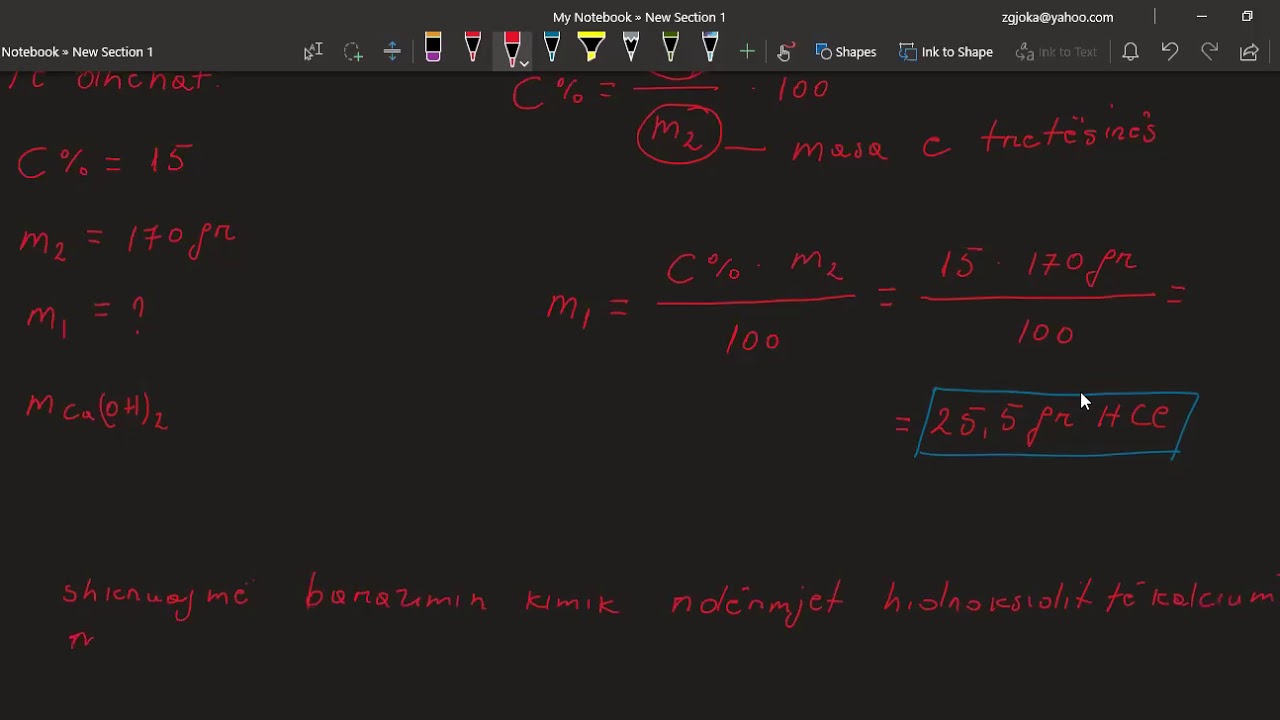Undo the last stroke
The height and width of the screenshot is (720, 1280).
point(1170,51)
